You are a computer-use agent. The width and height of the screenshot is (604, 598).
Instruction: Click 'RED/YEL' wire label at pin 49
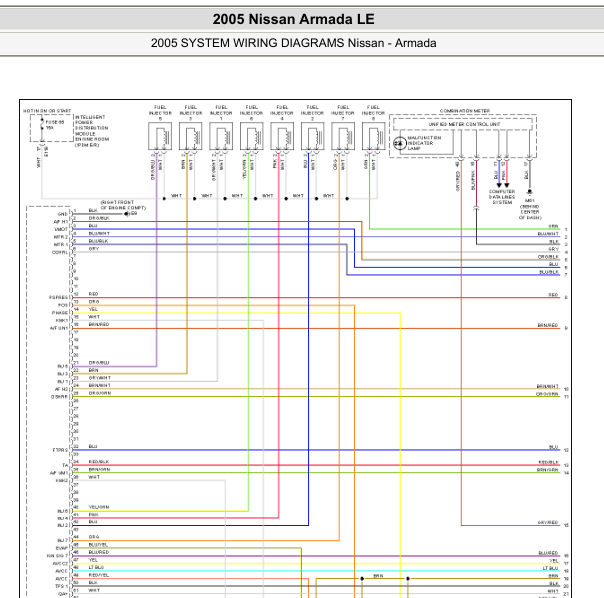pyautogui.click(x=99, y=575)
